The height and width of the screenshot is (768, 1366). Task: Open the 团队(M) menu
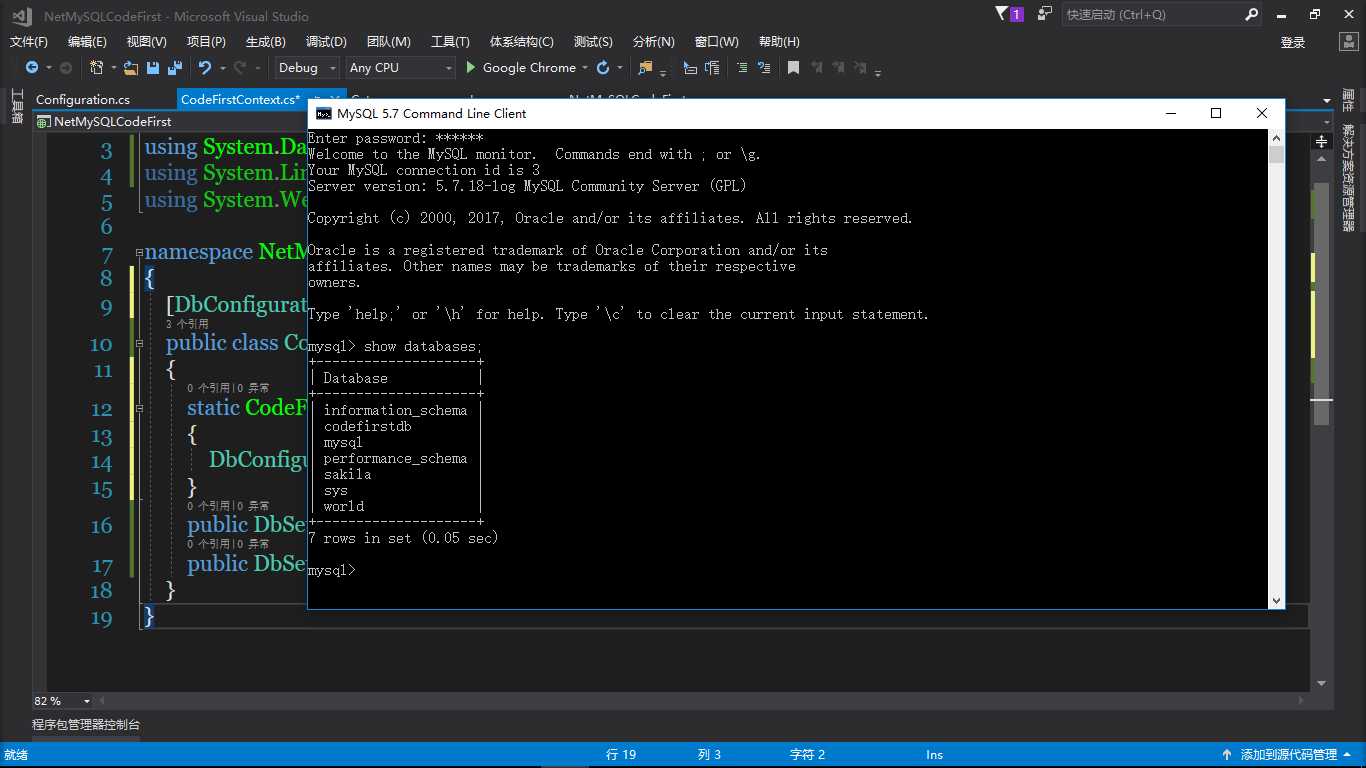(x=389, y=41)
